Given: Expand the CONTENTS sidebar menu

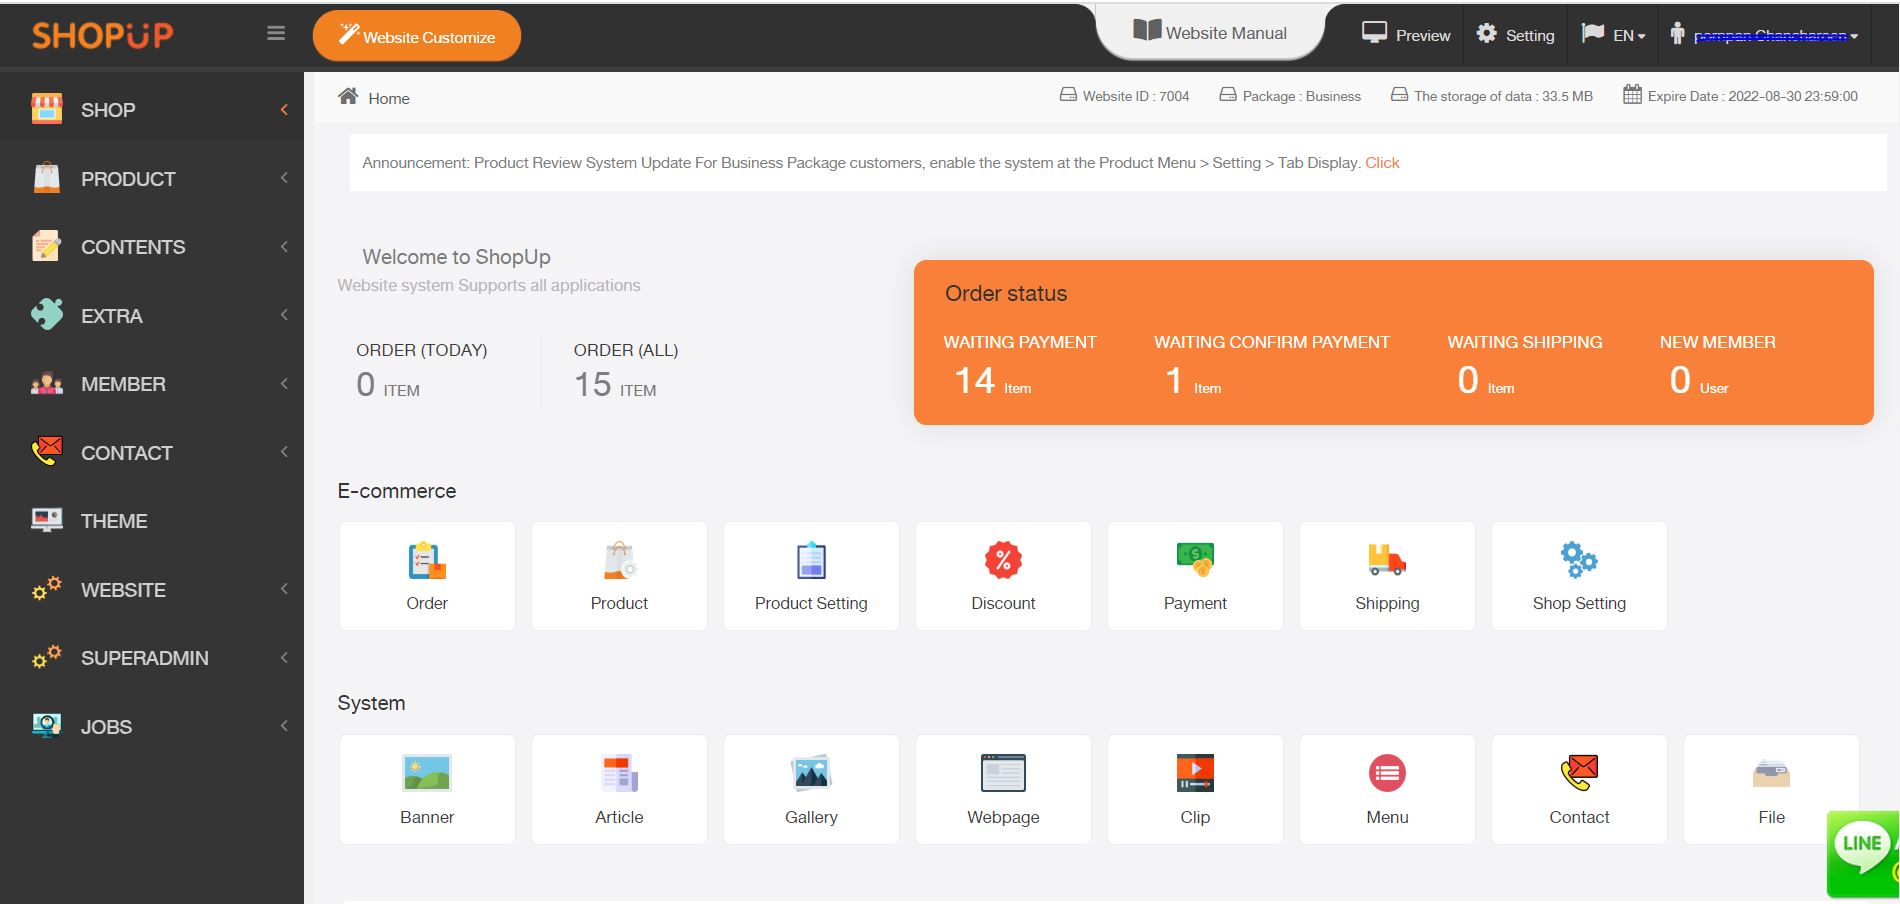Looking at the screenshot, I should [x=152, y=247].
